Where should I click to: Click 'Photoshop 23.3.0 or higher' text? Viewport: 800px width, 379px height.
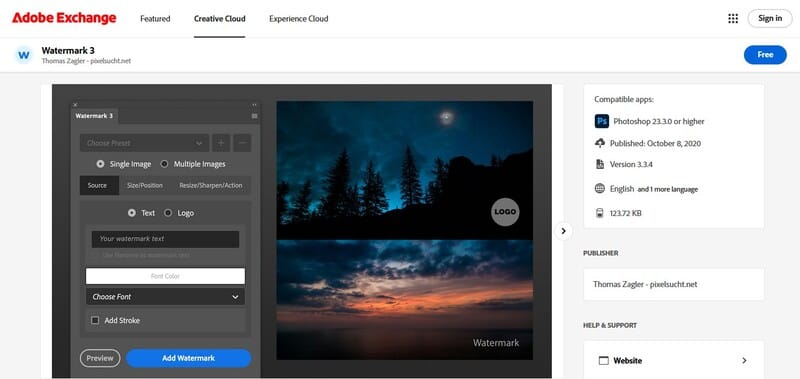[658, 121]
